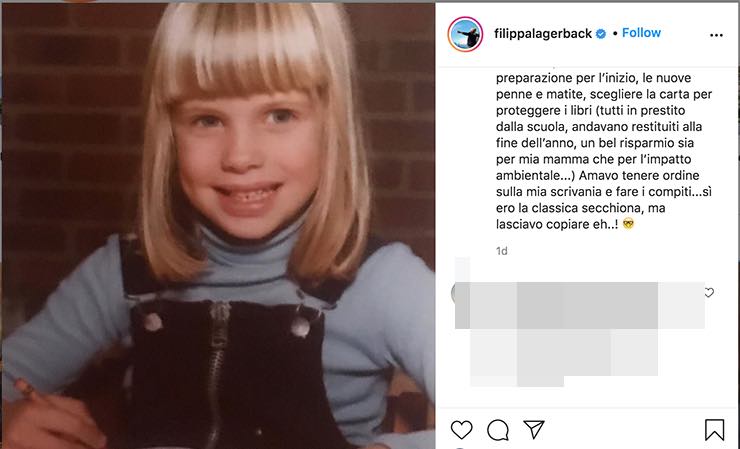740x449 pixels.
Task: Save the post with the bookmark icon
Action: click(714, 430)
